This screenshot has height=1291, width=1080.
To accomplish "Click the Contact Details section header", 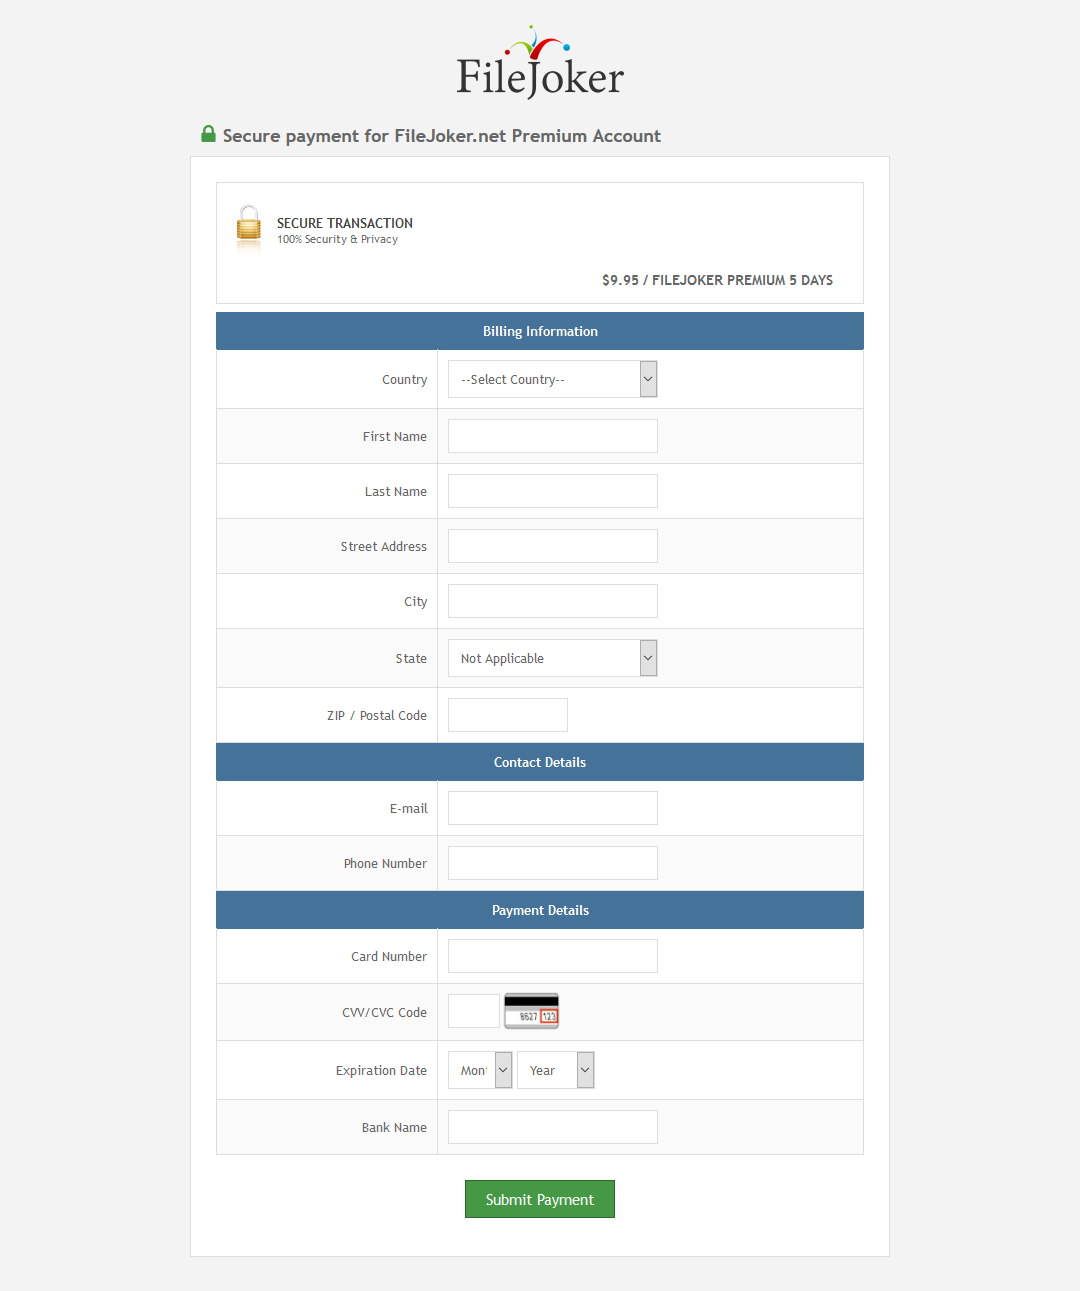I will coord(540,762).
